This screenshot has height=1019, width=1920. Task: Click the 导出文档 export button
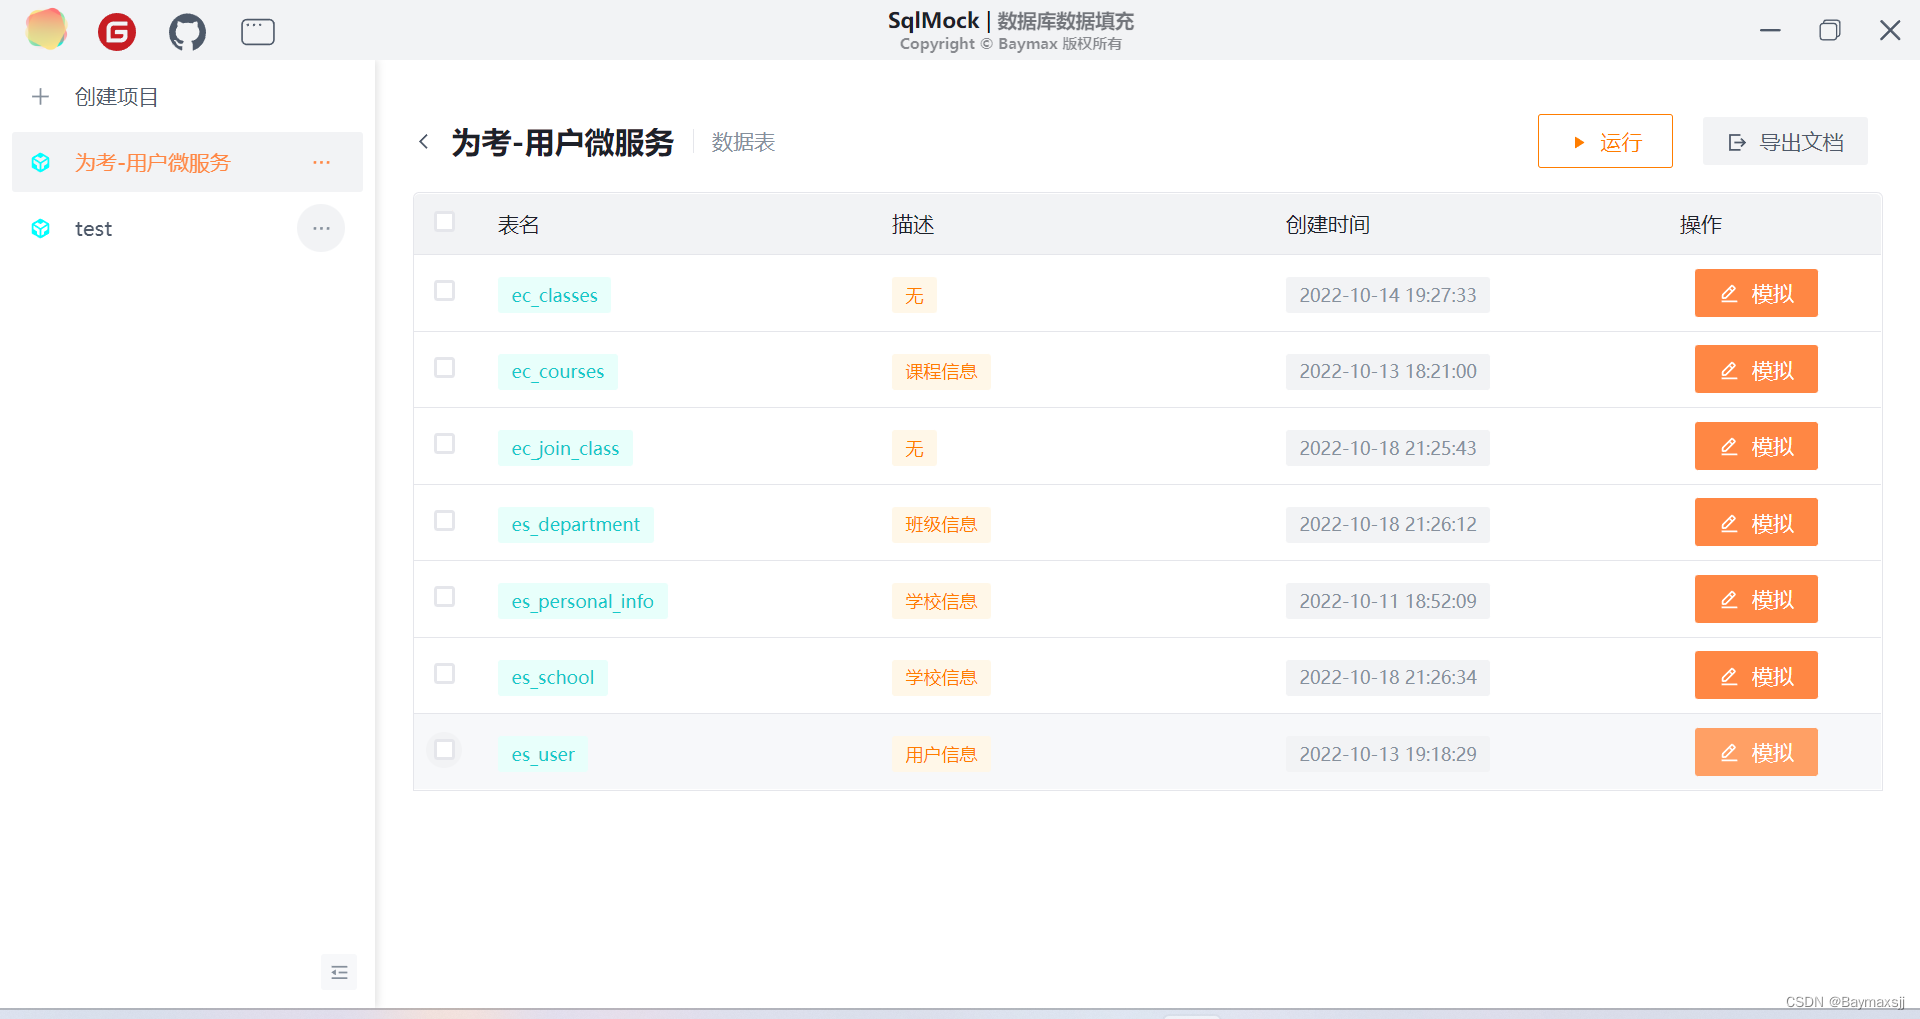1785,141
